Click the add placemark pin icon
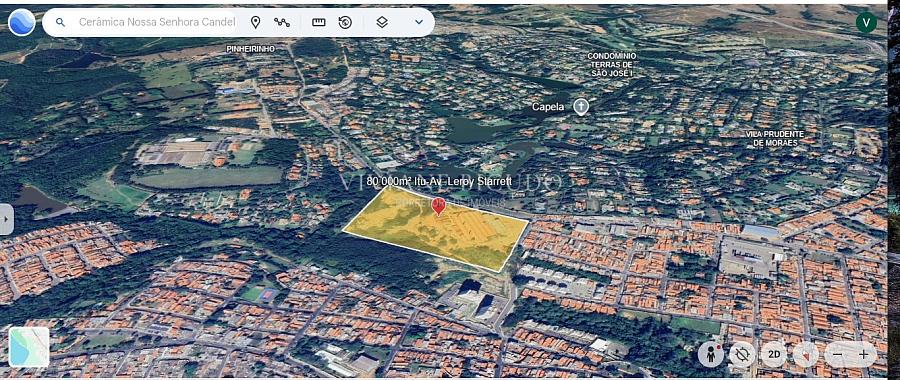This screenshot has height=380, width=900. pos(255,22)
